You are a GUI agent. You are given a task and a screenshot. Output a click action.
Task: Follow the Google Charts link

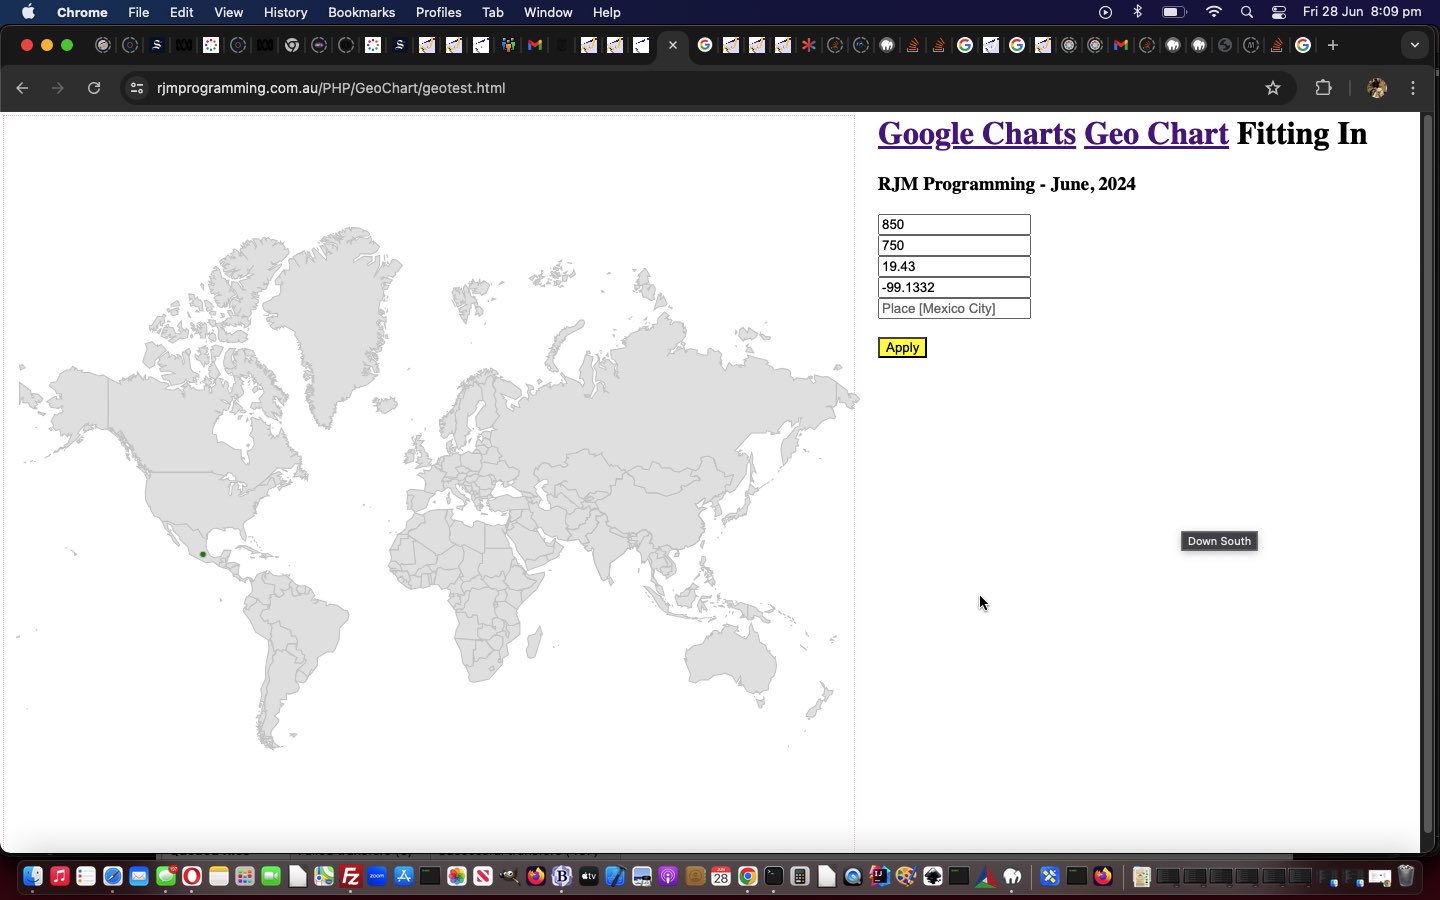(977, 134)
